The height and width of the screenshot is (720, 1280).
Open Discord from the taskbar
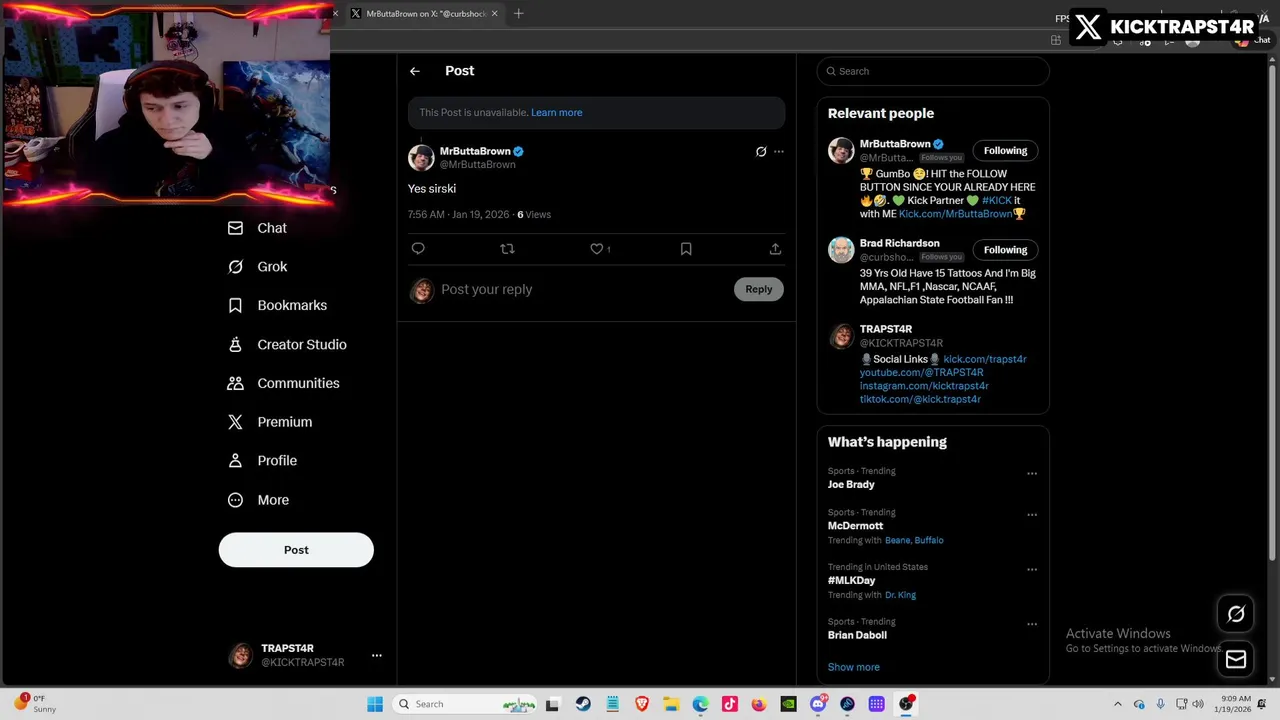pyautogui.click(x=818, y=704)
